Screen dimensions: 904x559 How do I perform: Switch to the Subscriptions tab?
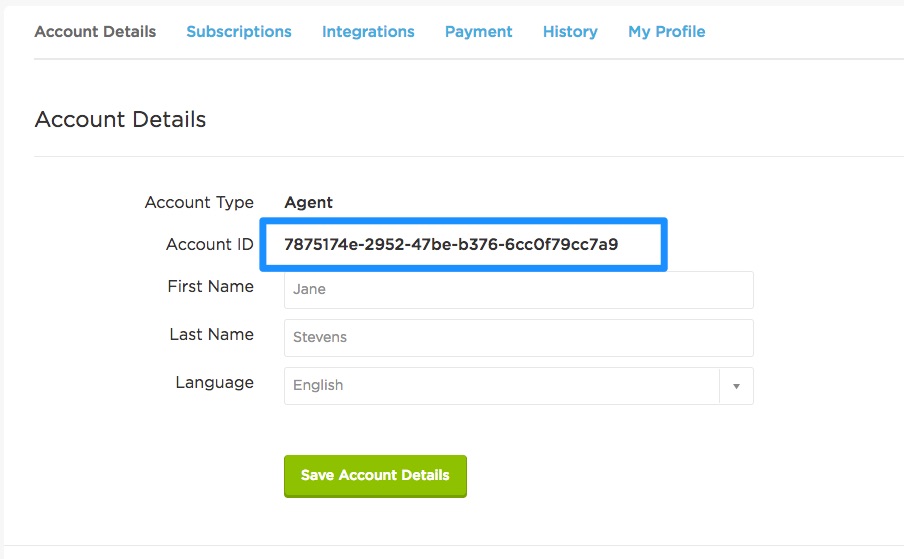[x=239, y=32]
